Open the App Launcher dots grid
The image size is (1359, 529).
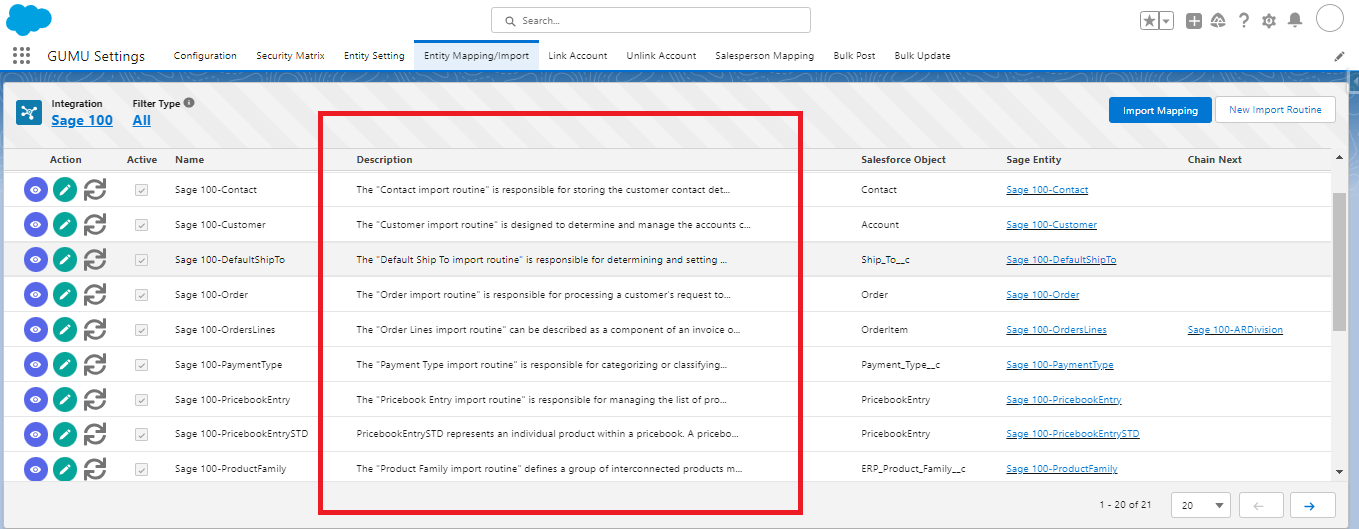[x=22, y=56]
